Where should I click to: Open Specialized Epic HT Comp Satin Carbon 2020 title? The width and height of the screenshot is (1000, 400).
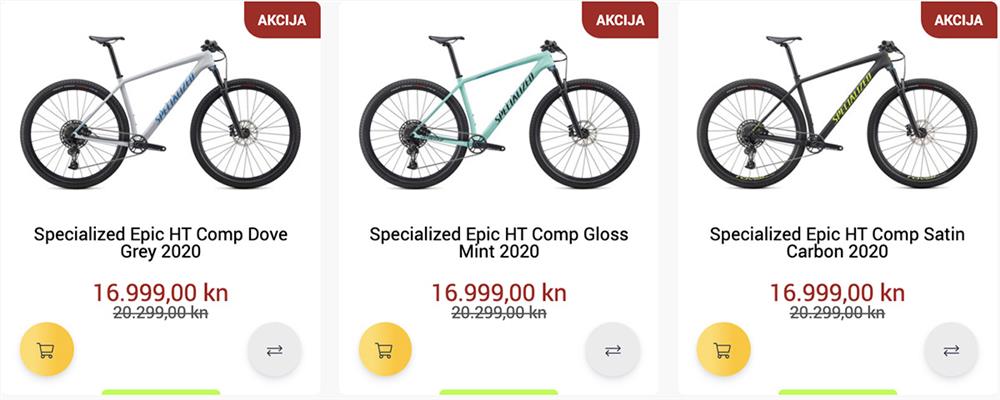click(837, 242)
